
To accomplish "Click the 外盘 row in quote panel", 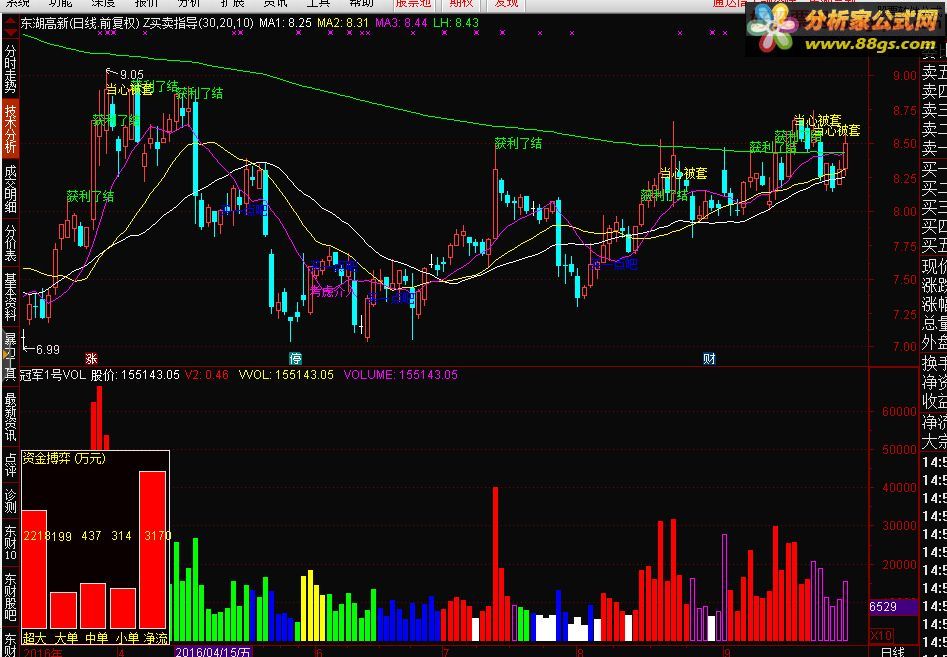I will coord(934,342).
